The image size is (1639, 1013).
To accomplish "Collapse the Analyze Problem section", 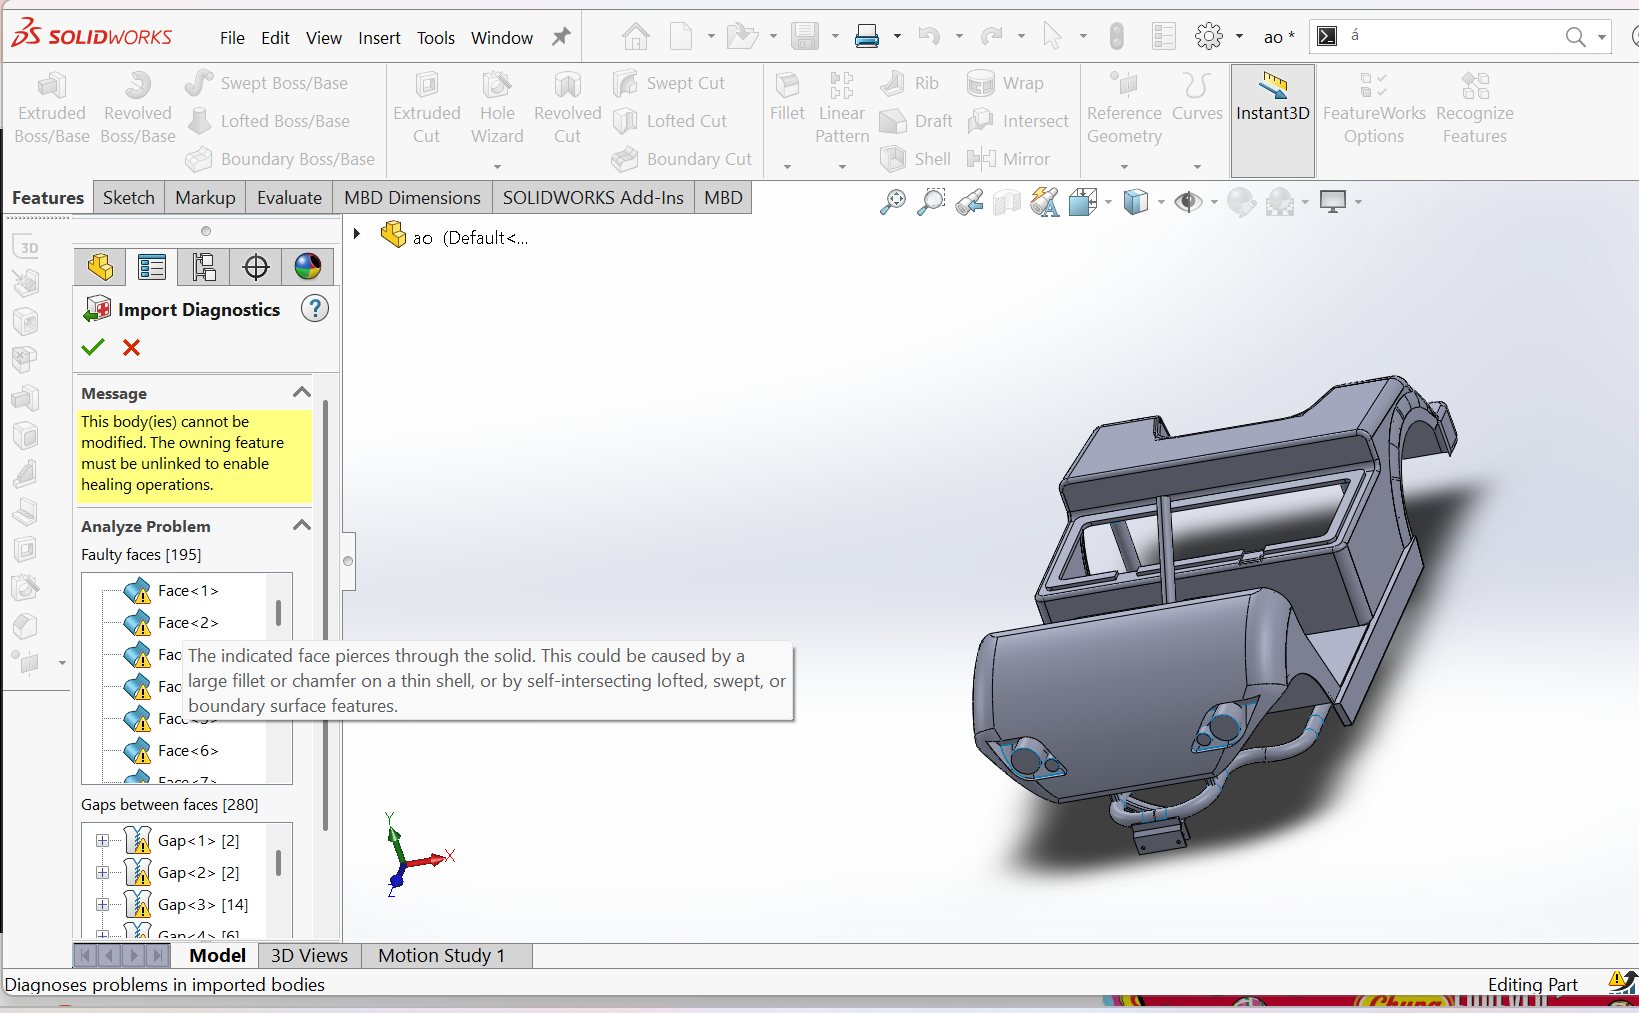I will [x=301, y=525].
